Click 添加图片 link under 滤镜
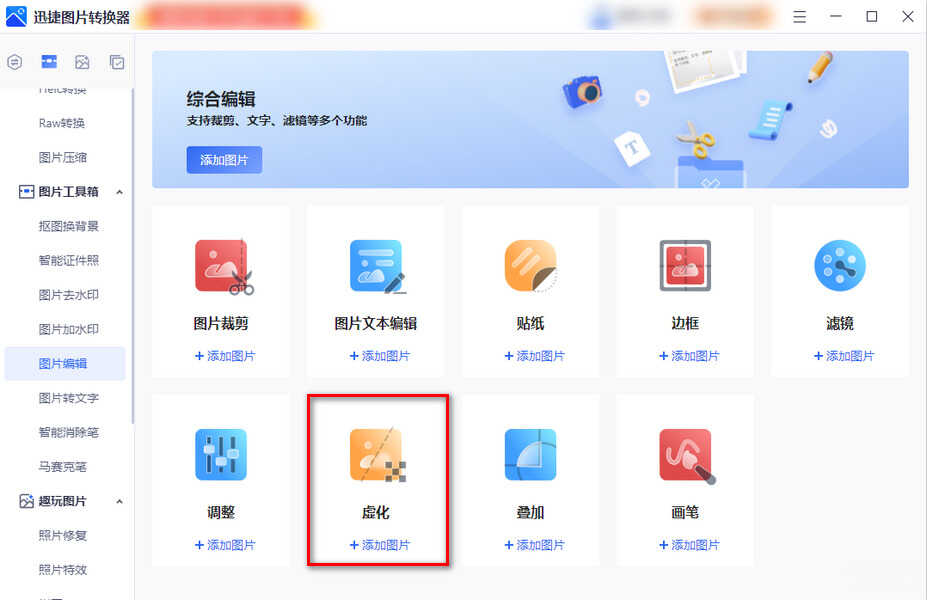Viewport: 927px width, 600px height. click(844, 356)
